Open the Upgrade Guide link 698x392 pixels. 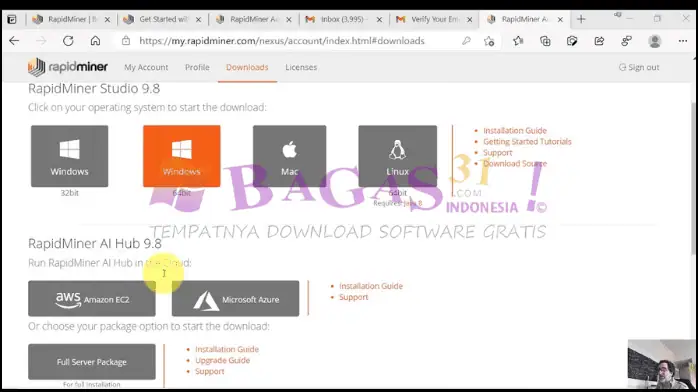[222, 360]
